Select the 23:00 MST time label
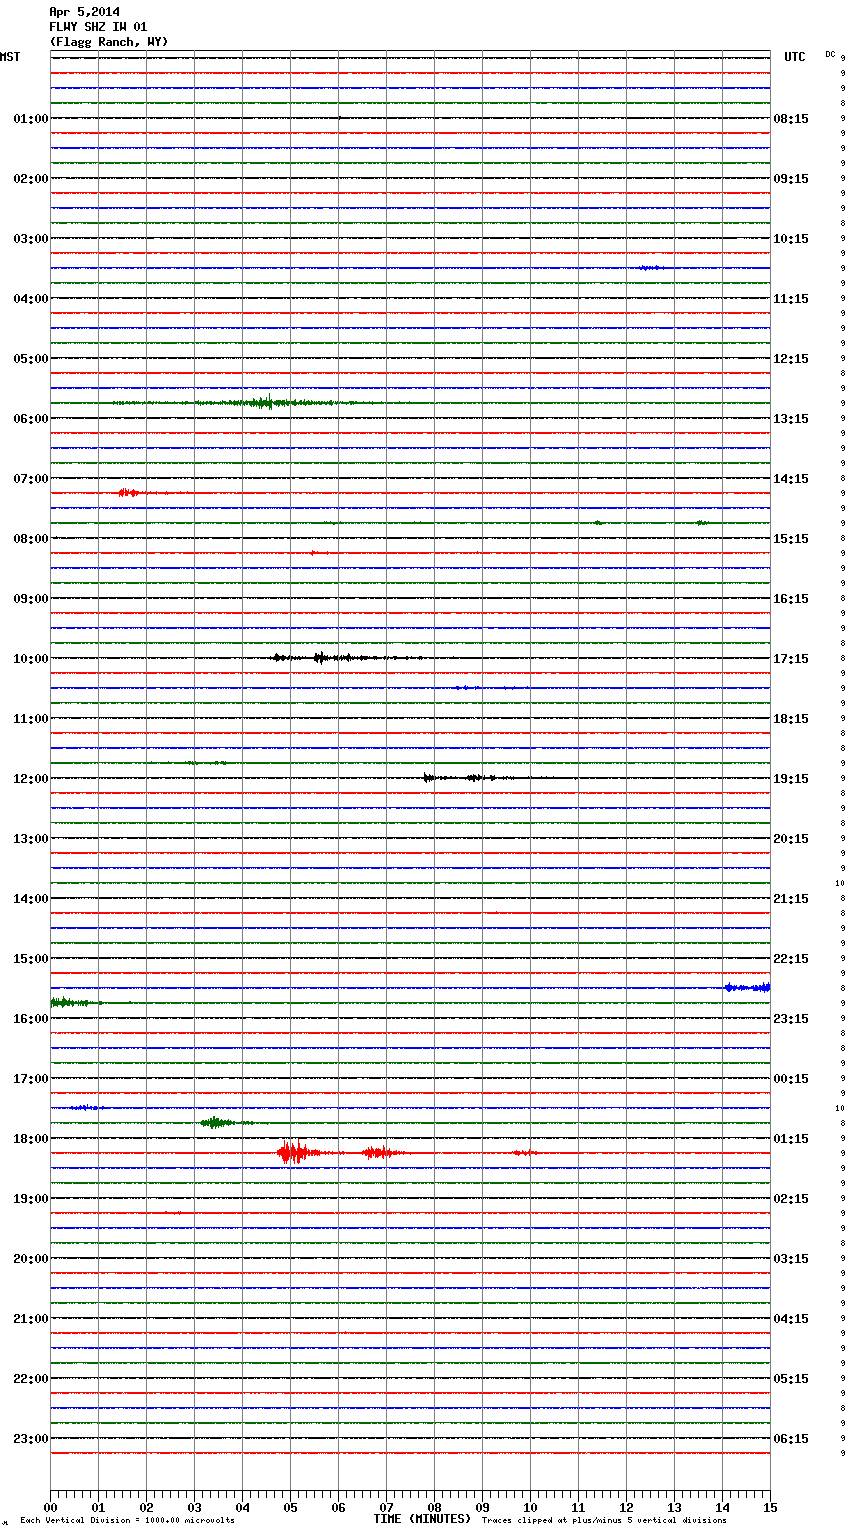 coord(31,1439)
